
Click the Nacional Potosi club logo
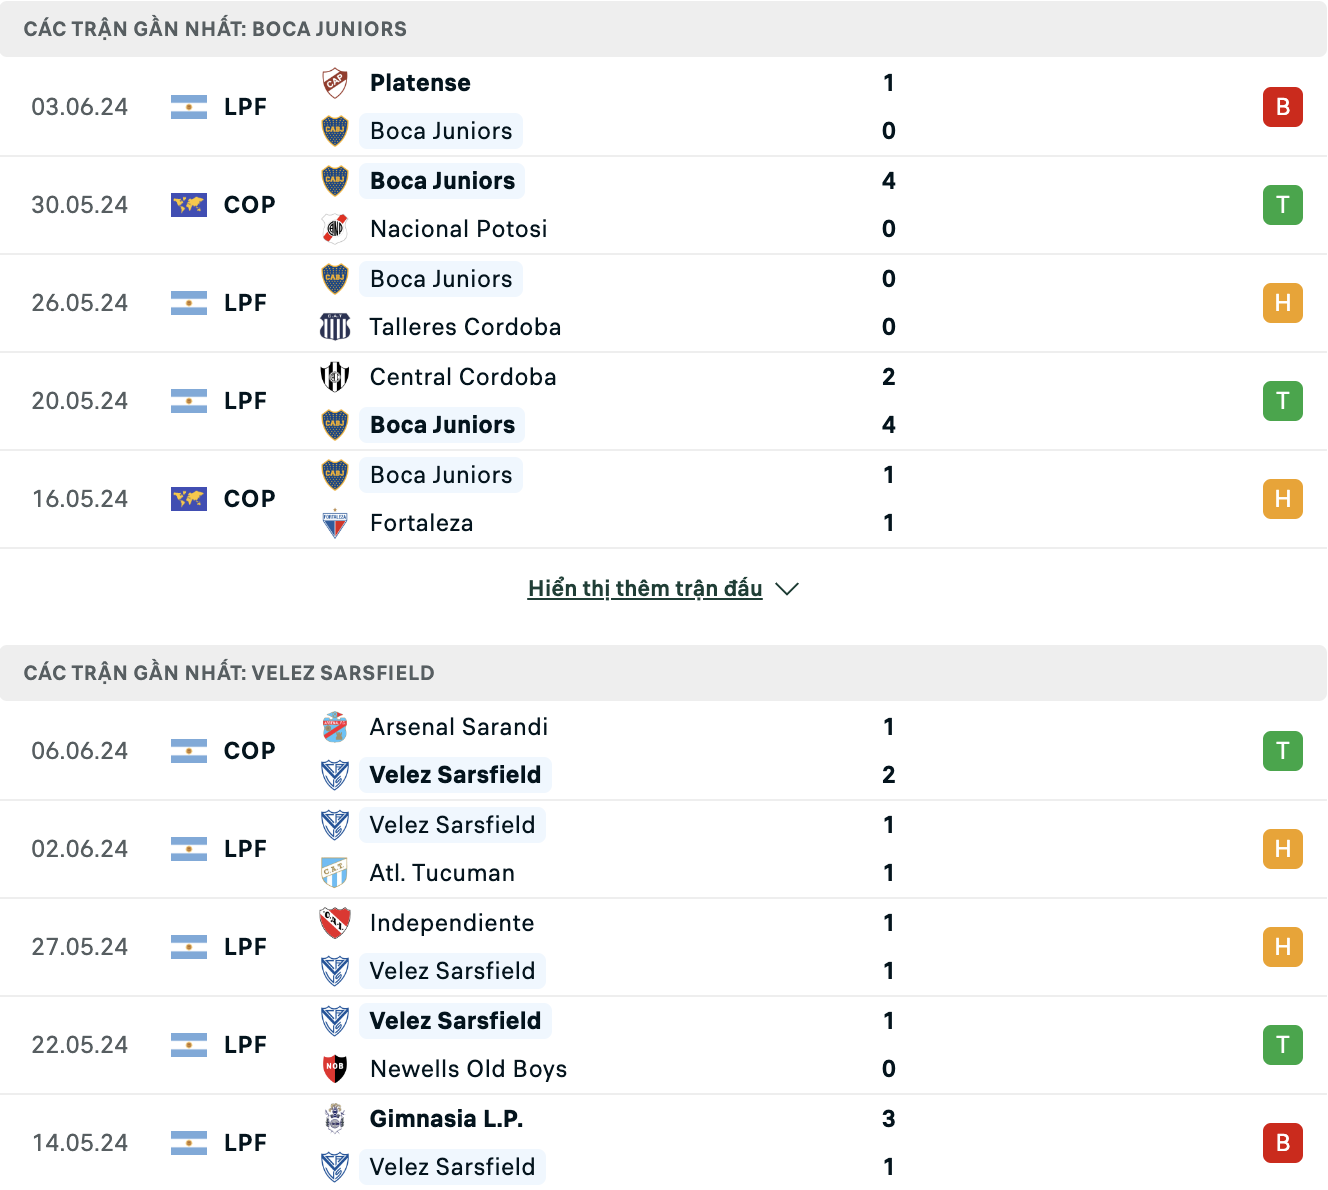coord(335,229)
